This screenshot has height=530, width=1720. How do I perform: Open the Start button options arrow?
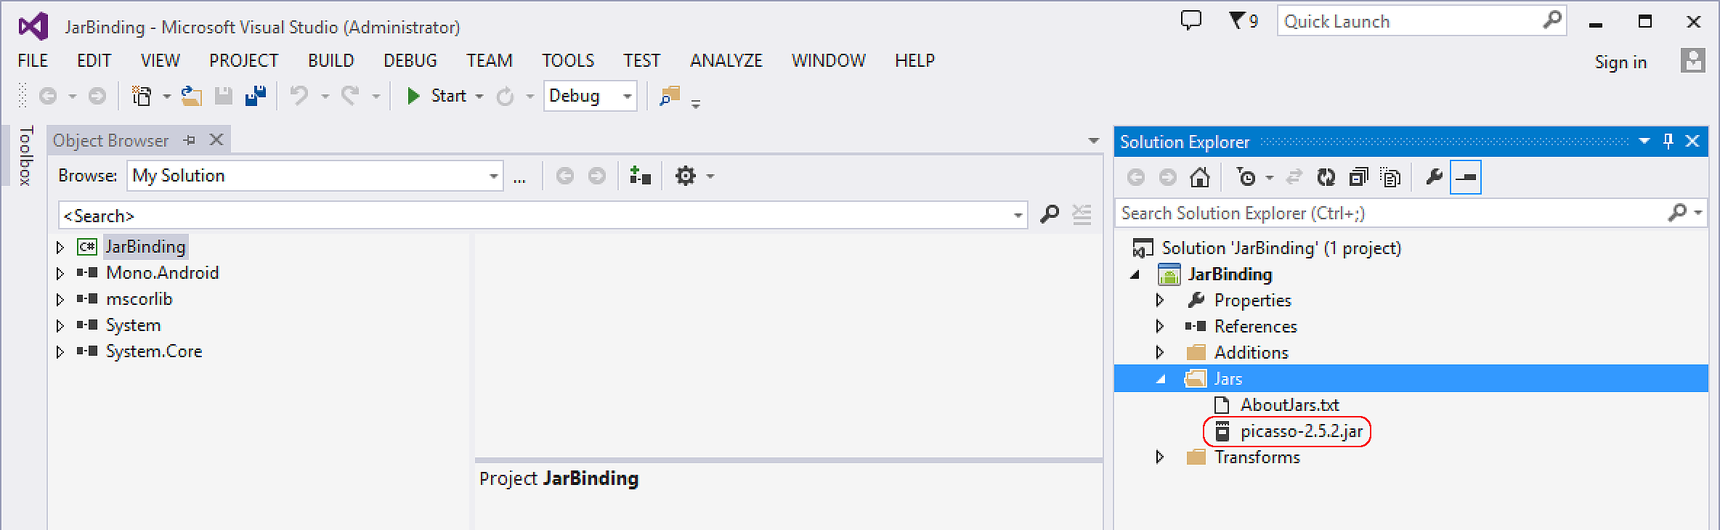coord(479,97)
